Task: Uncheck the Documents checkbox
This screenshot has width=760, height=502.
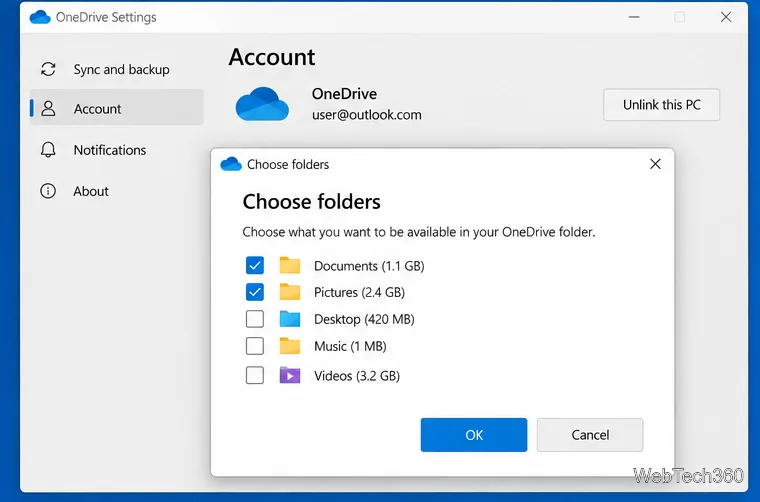Action: (255, 266)
